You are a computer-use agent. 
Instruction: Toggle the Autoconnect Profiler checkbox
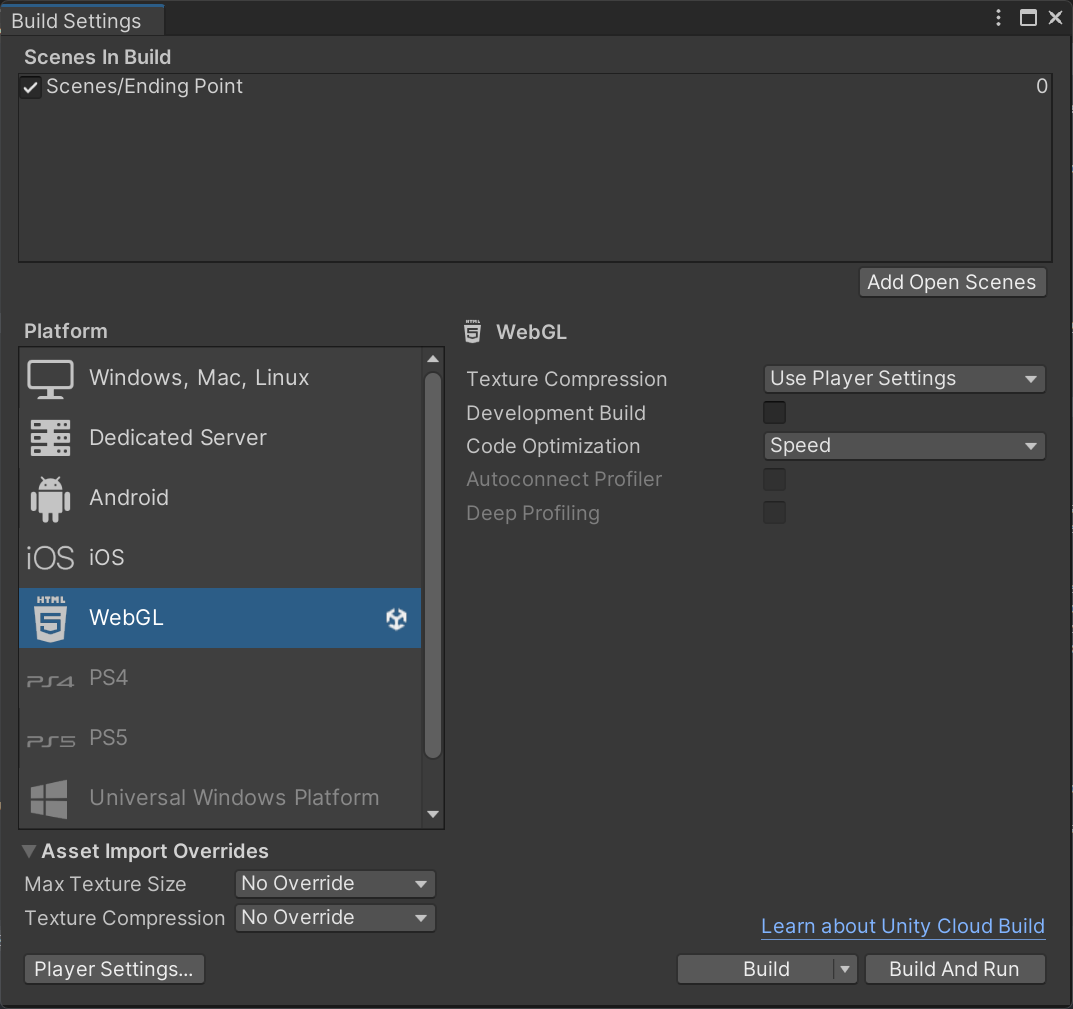(774, 479)
